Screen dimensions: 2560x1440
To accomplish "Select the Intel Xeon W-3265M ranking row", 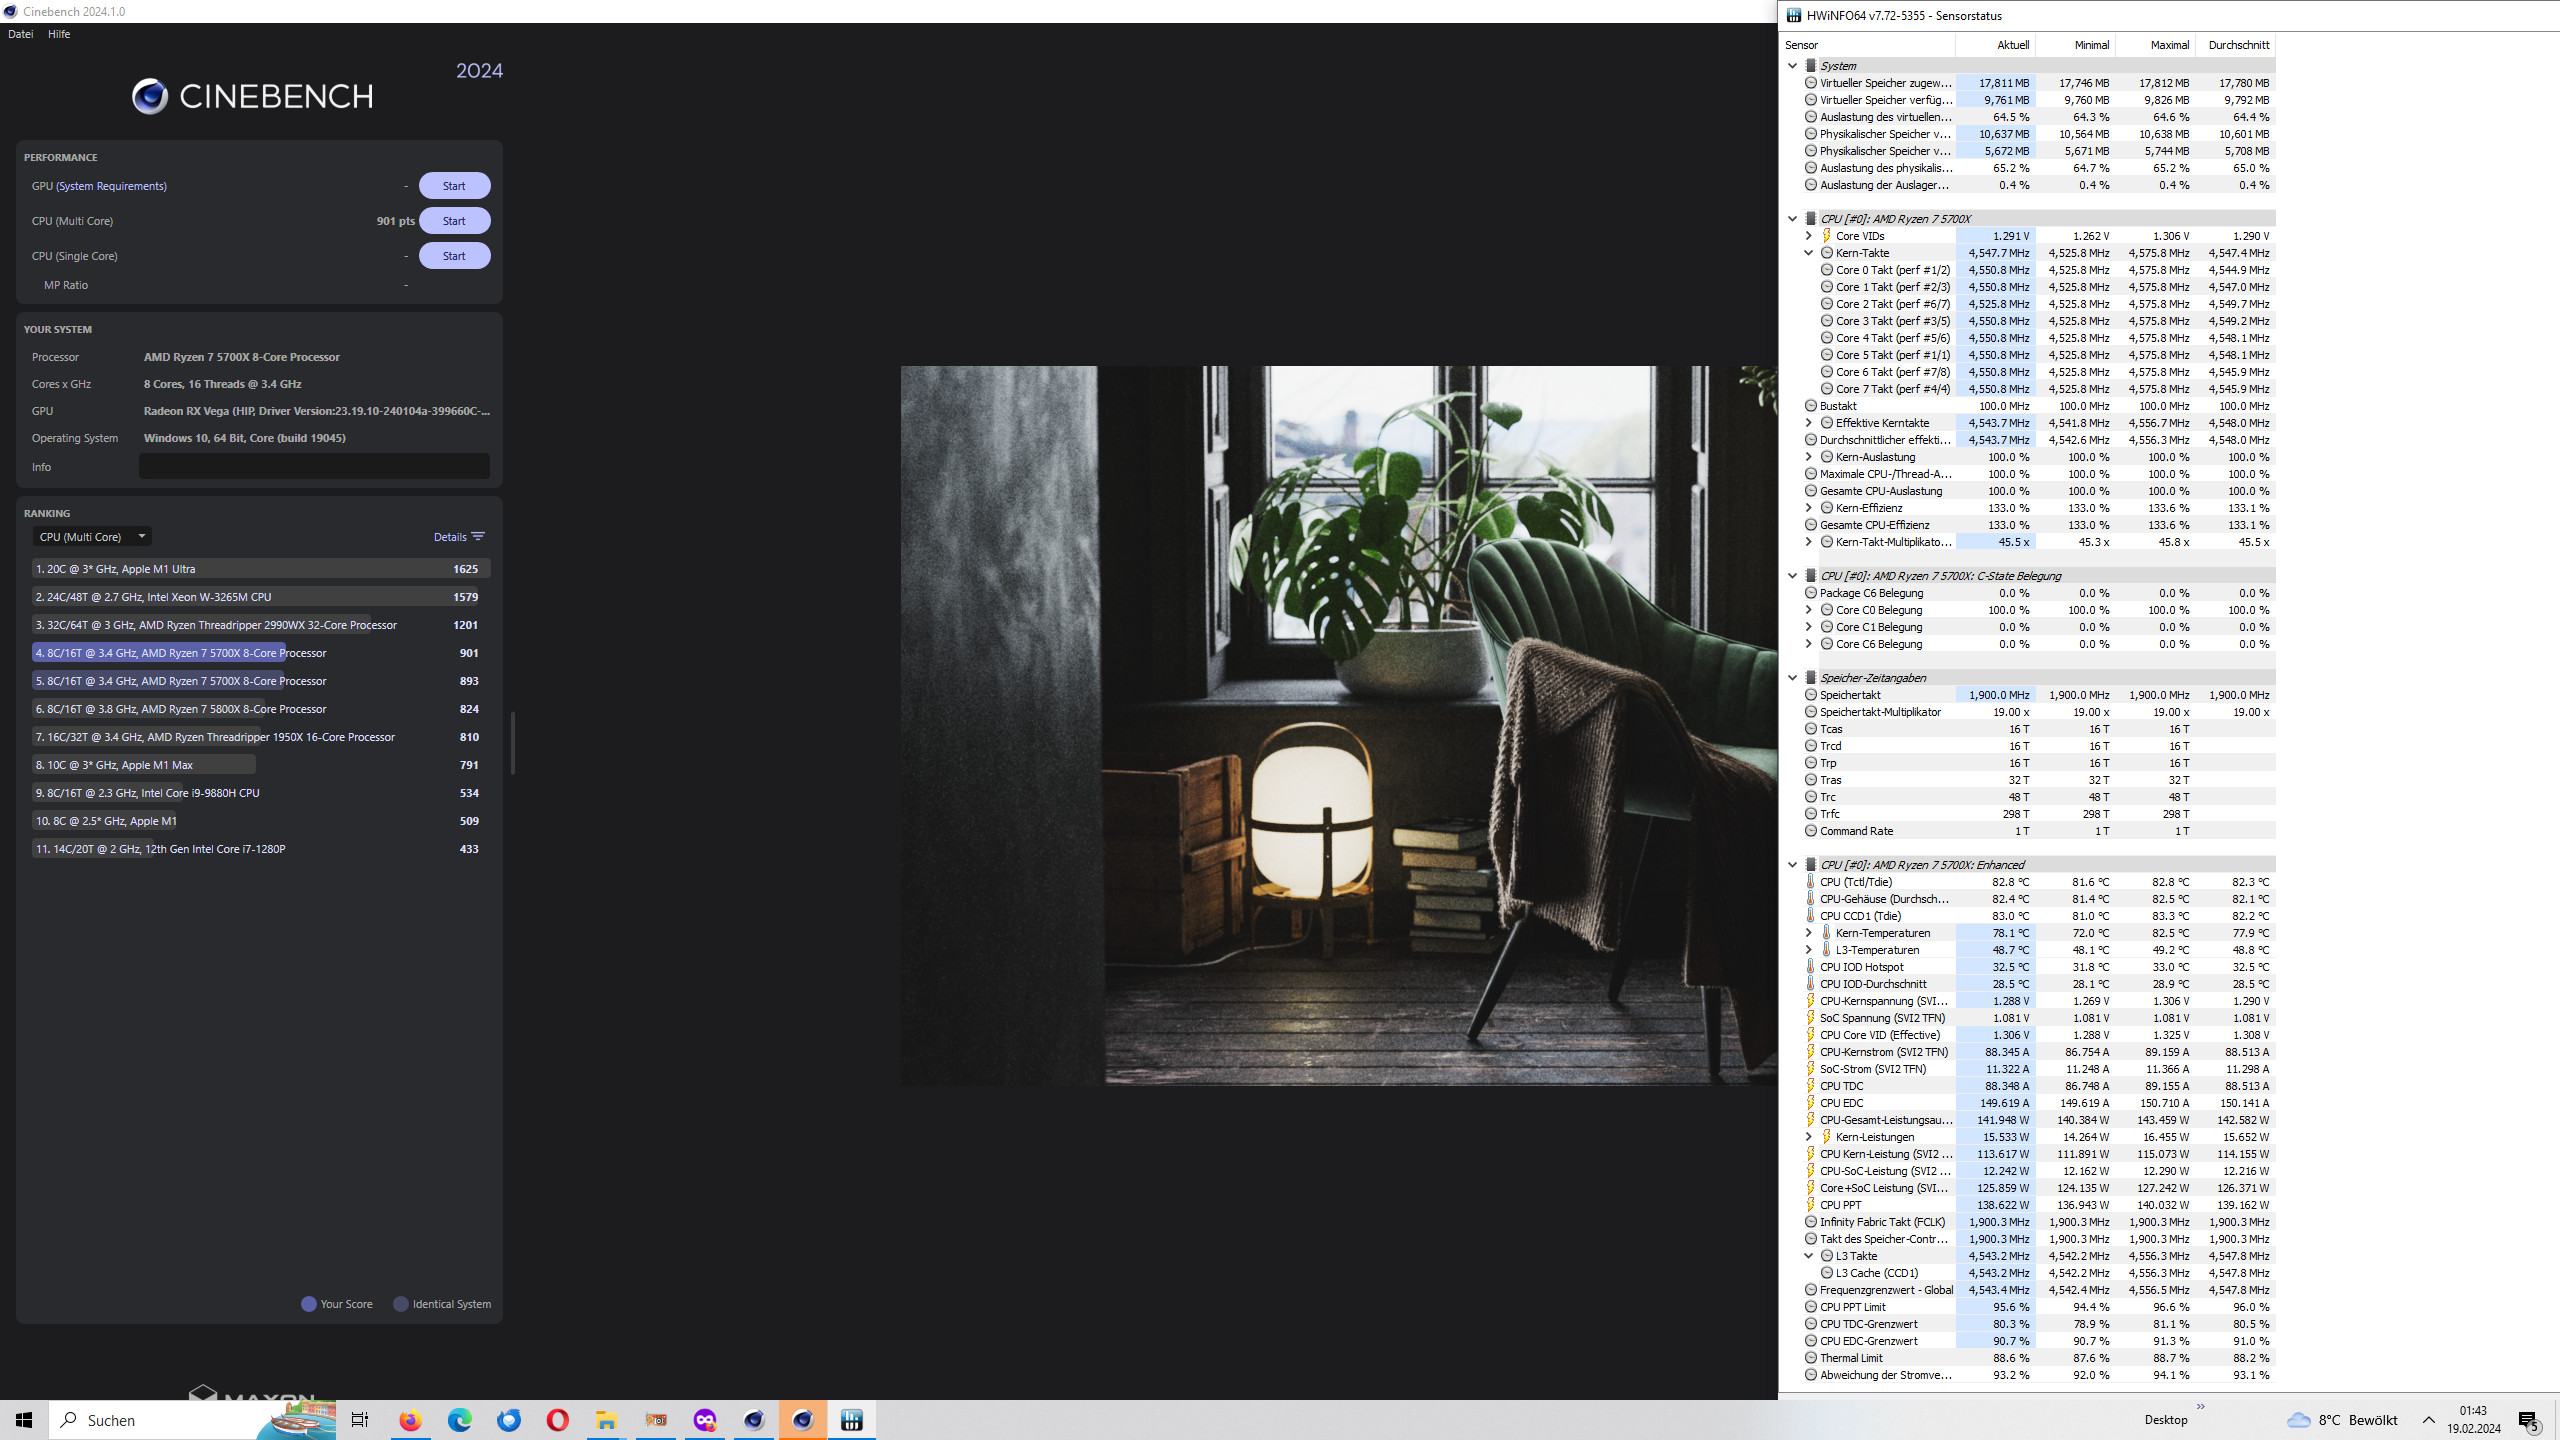I will pyautogui.click(x=260, y=597).
